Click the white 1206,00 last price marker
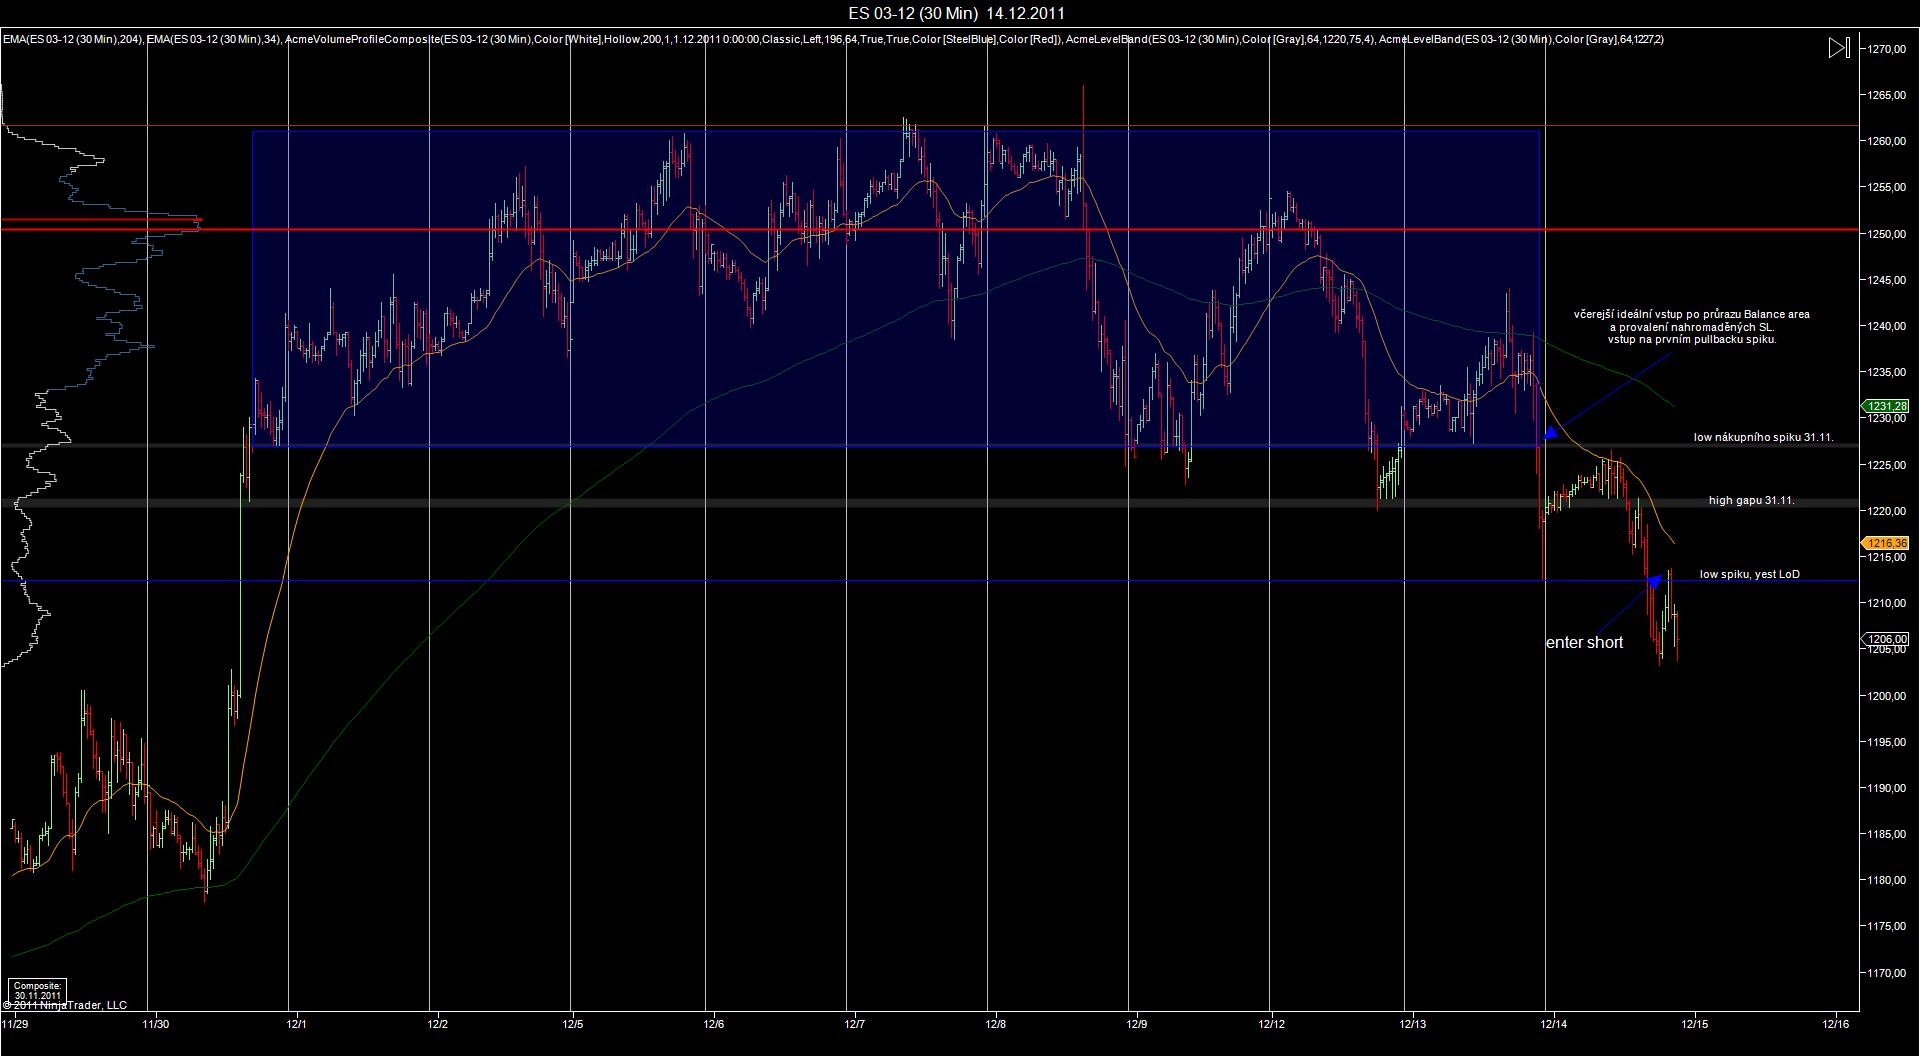This screenshot has height=1057, width=1920. coord(1885,639)
